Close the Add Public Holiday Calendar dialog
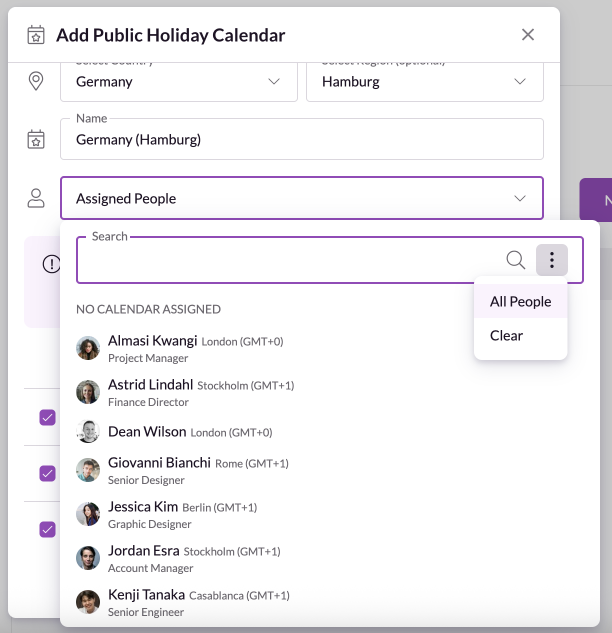 [x=528, y=35]
